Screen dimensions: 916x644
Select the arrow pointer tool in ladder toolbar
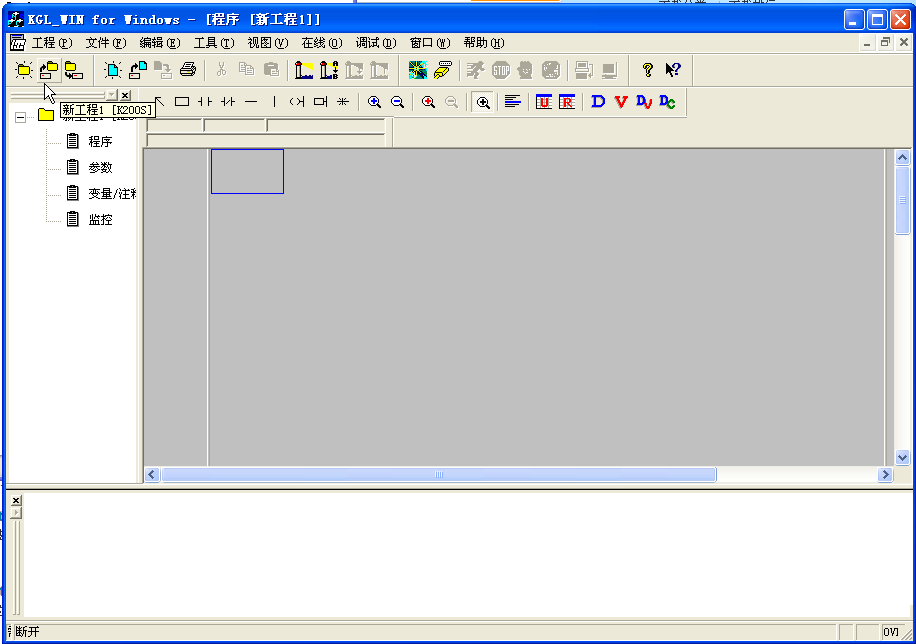pyautogui.click(x=159, y=102)
